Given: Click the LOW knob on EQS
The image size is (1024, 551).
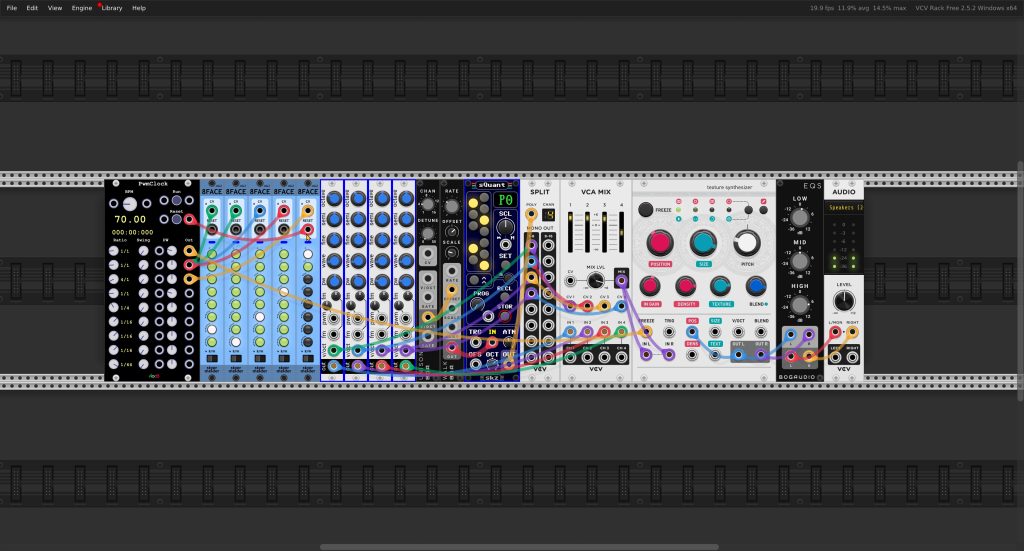Looking at the screenshot, I should pyautogui.click(x=800, y=217).
